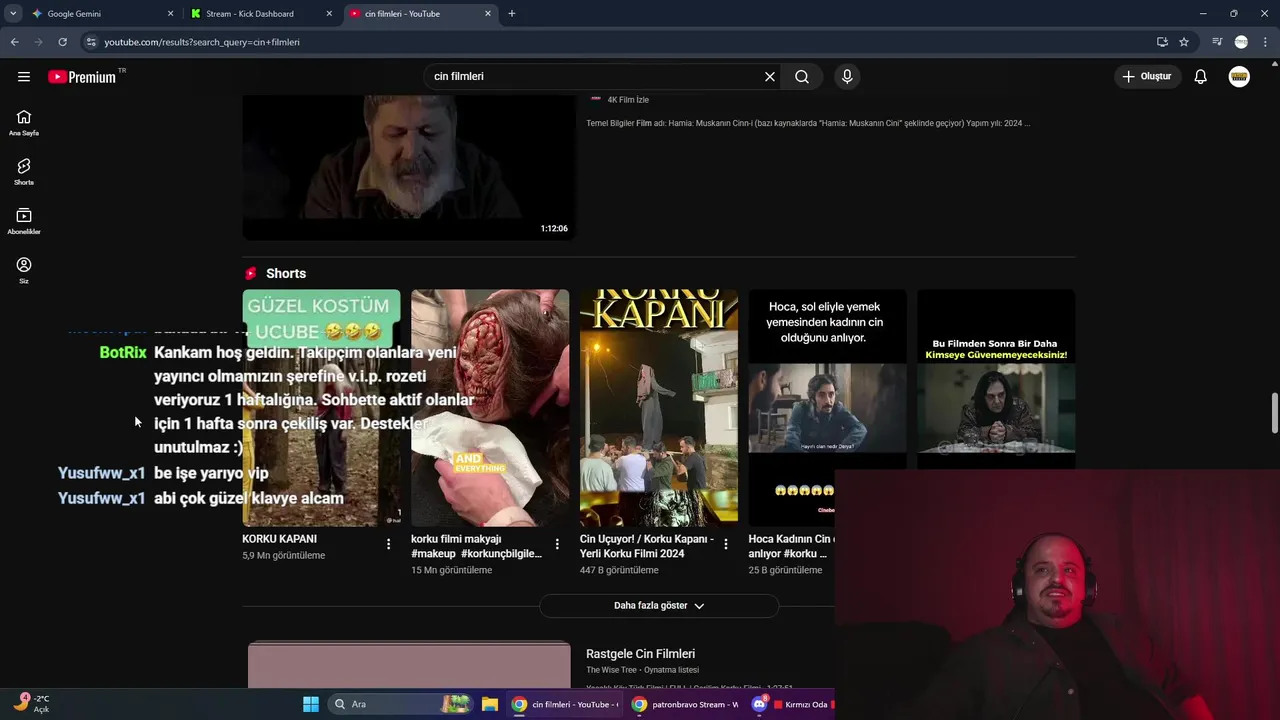This screenshot has height=720, width=1280.
Task: Open Temel Bilgiler film description text
Action: (x=808, y=124)
